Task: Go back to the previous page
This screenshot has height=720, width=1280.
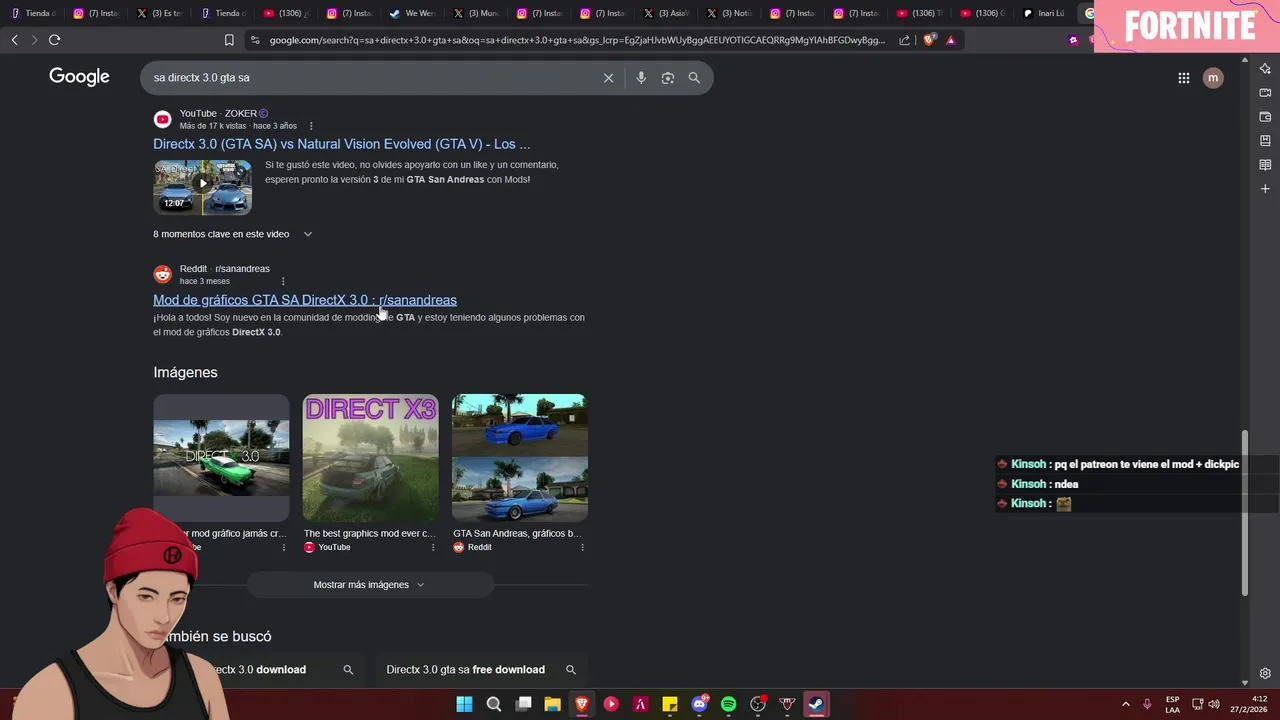Action: pos(14,40)
